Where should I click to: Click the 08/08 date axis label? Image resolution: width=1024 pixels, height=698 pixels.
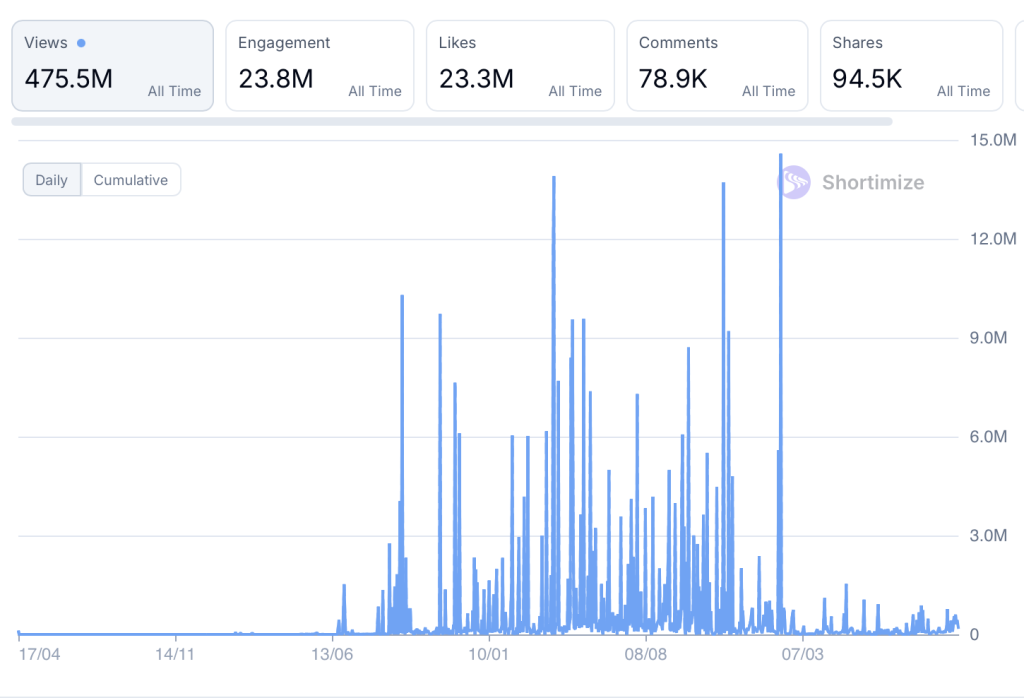click(x=645, y=654)
